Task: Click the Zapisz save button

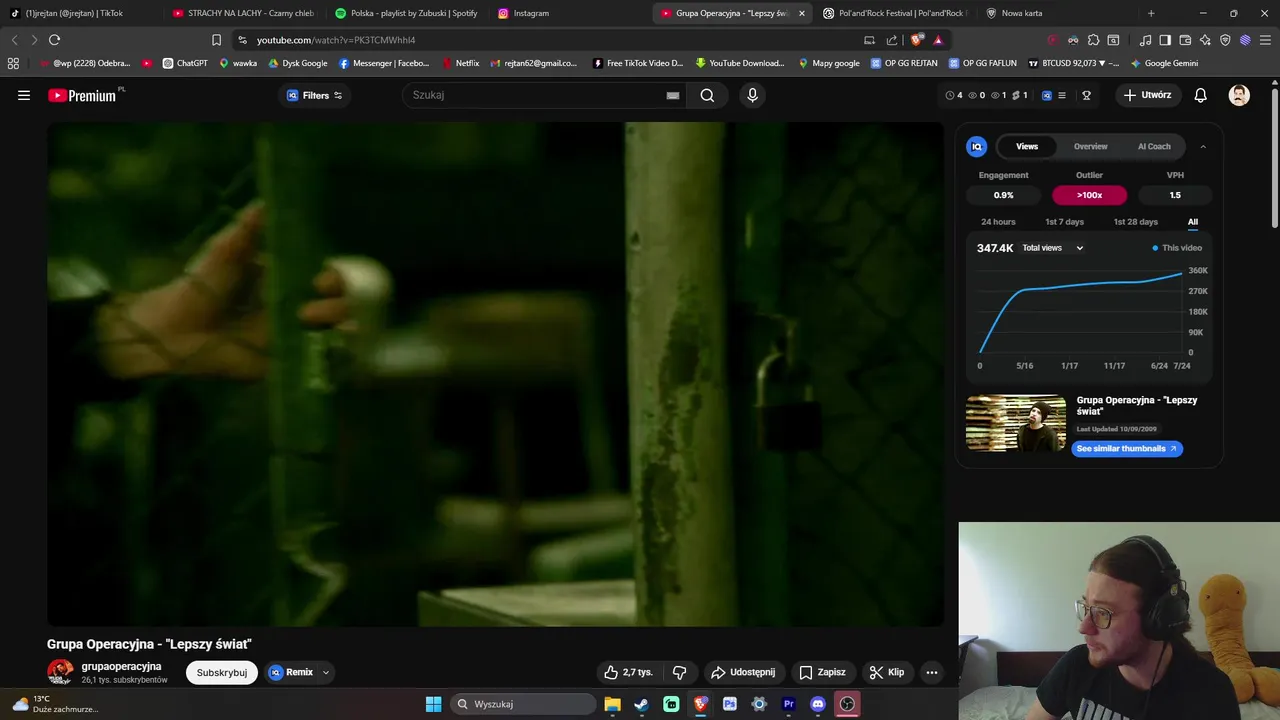Action: [822, 672]
